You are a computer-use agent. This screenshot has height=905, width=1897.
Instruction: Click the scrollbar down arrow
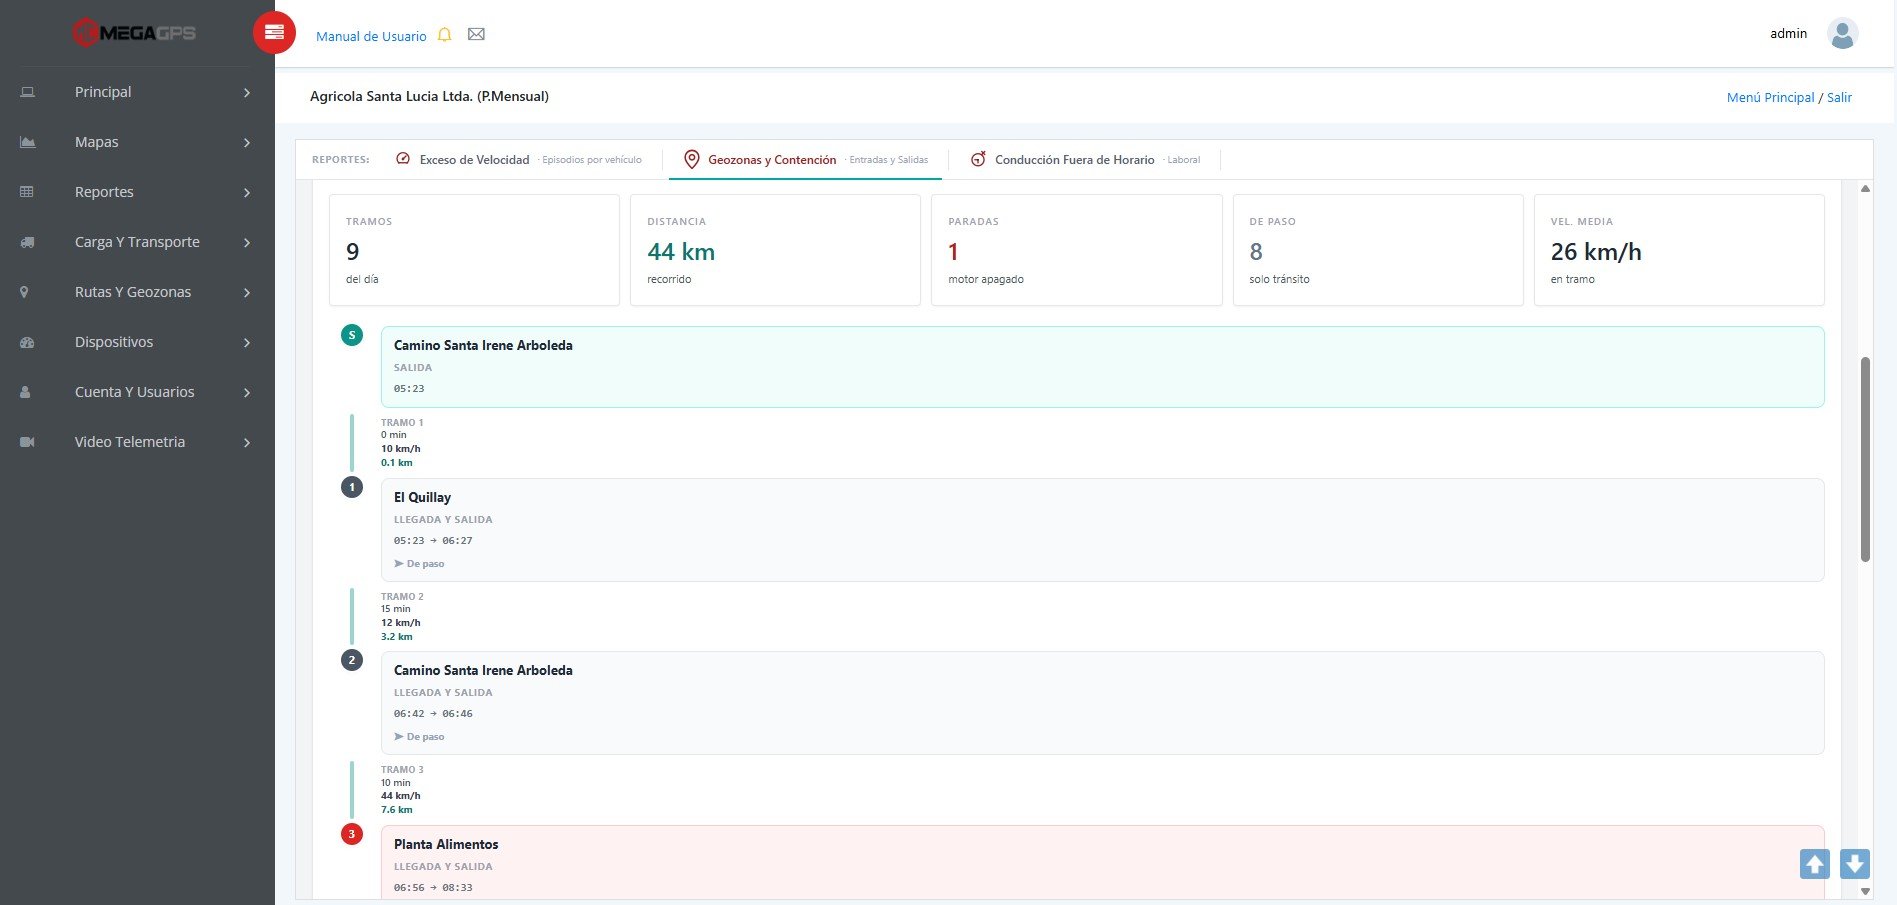tap(1865, 890)
